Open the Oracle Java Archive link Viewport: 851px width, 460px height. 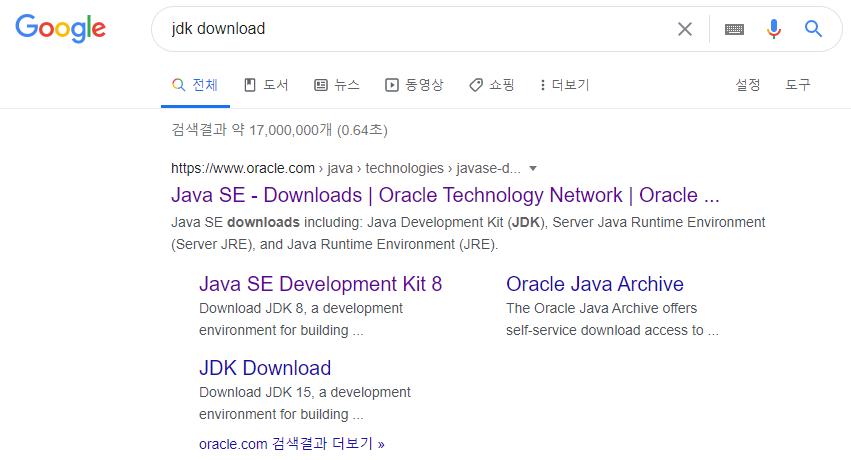[x=594, y=284]
